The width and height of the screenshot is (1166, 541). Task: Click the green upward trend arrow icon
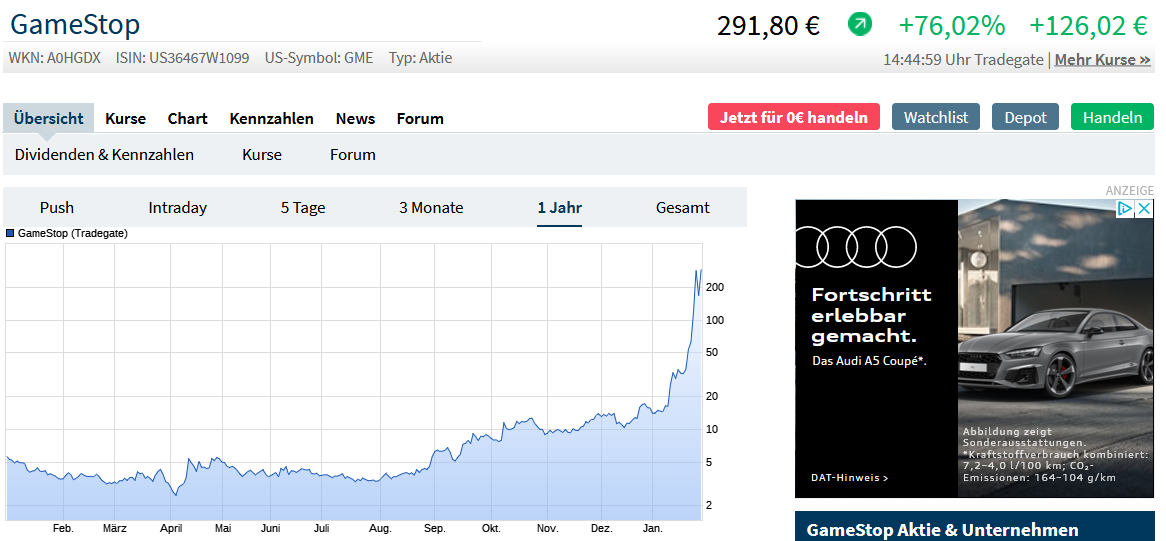tap(859, 25)
